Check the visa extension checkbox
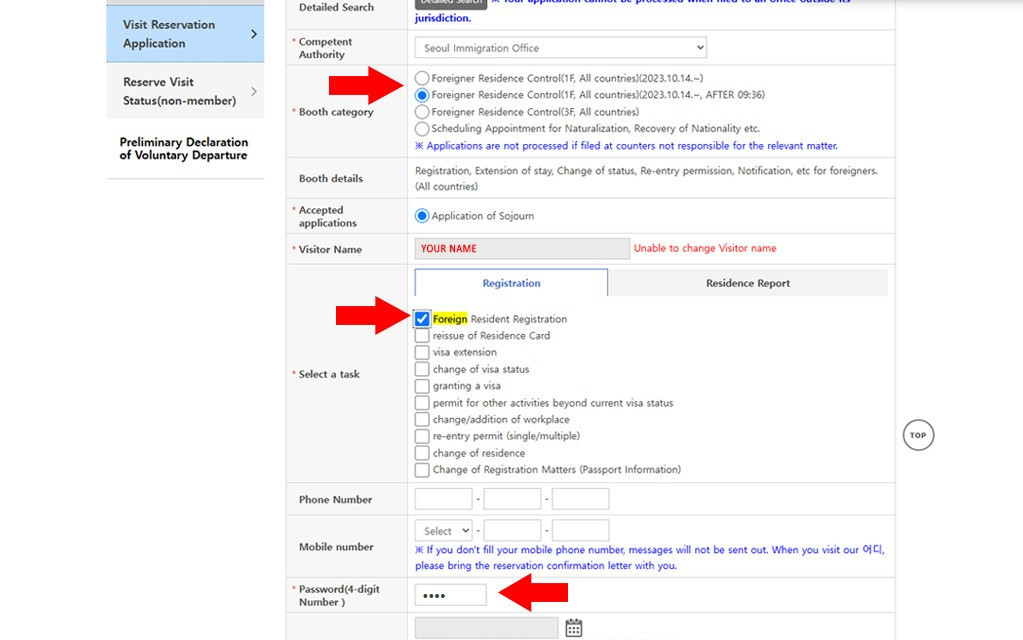The height and width of the screenshot is (640, 1023). pos(422,353)
